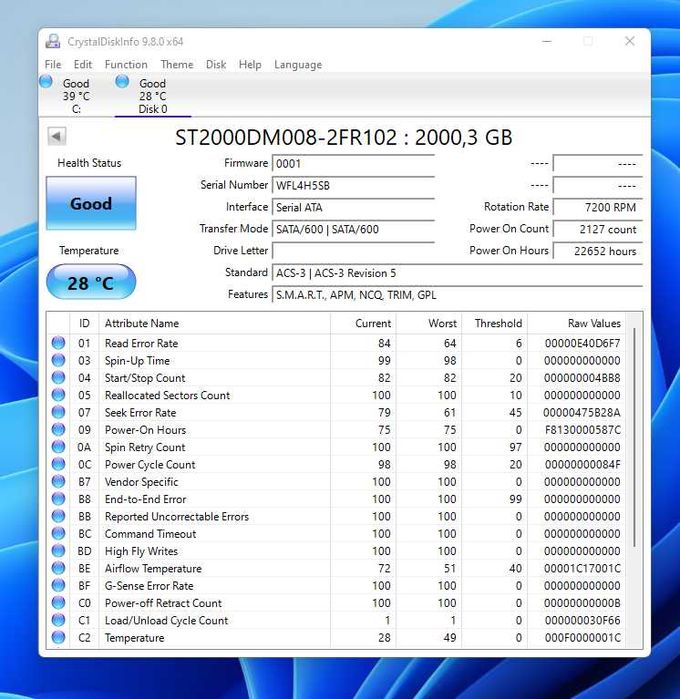This screenshot has width=680, height=699.
Task: Open the Language menu
Action: pos(298,65)
